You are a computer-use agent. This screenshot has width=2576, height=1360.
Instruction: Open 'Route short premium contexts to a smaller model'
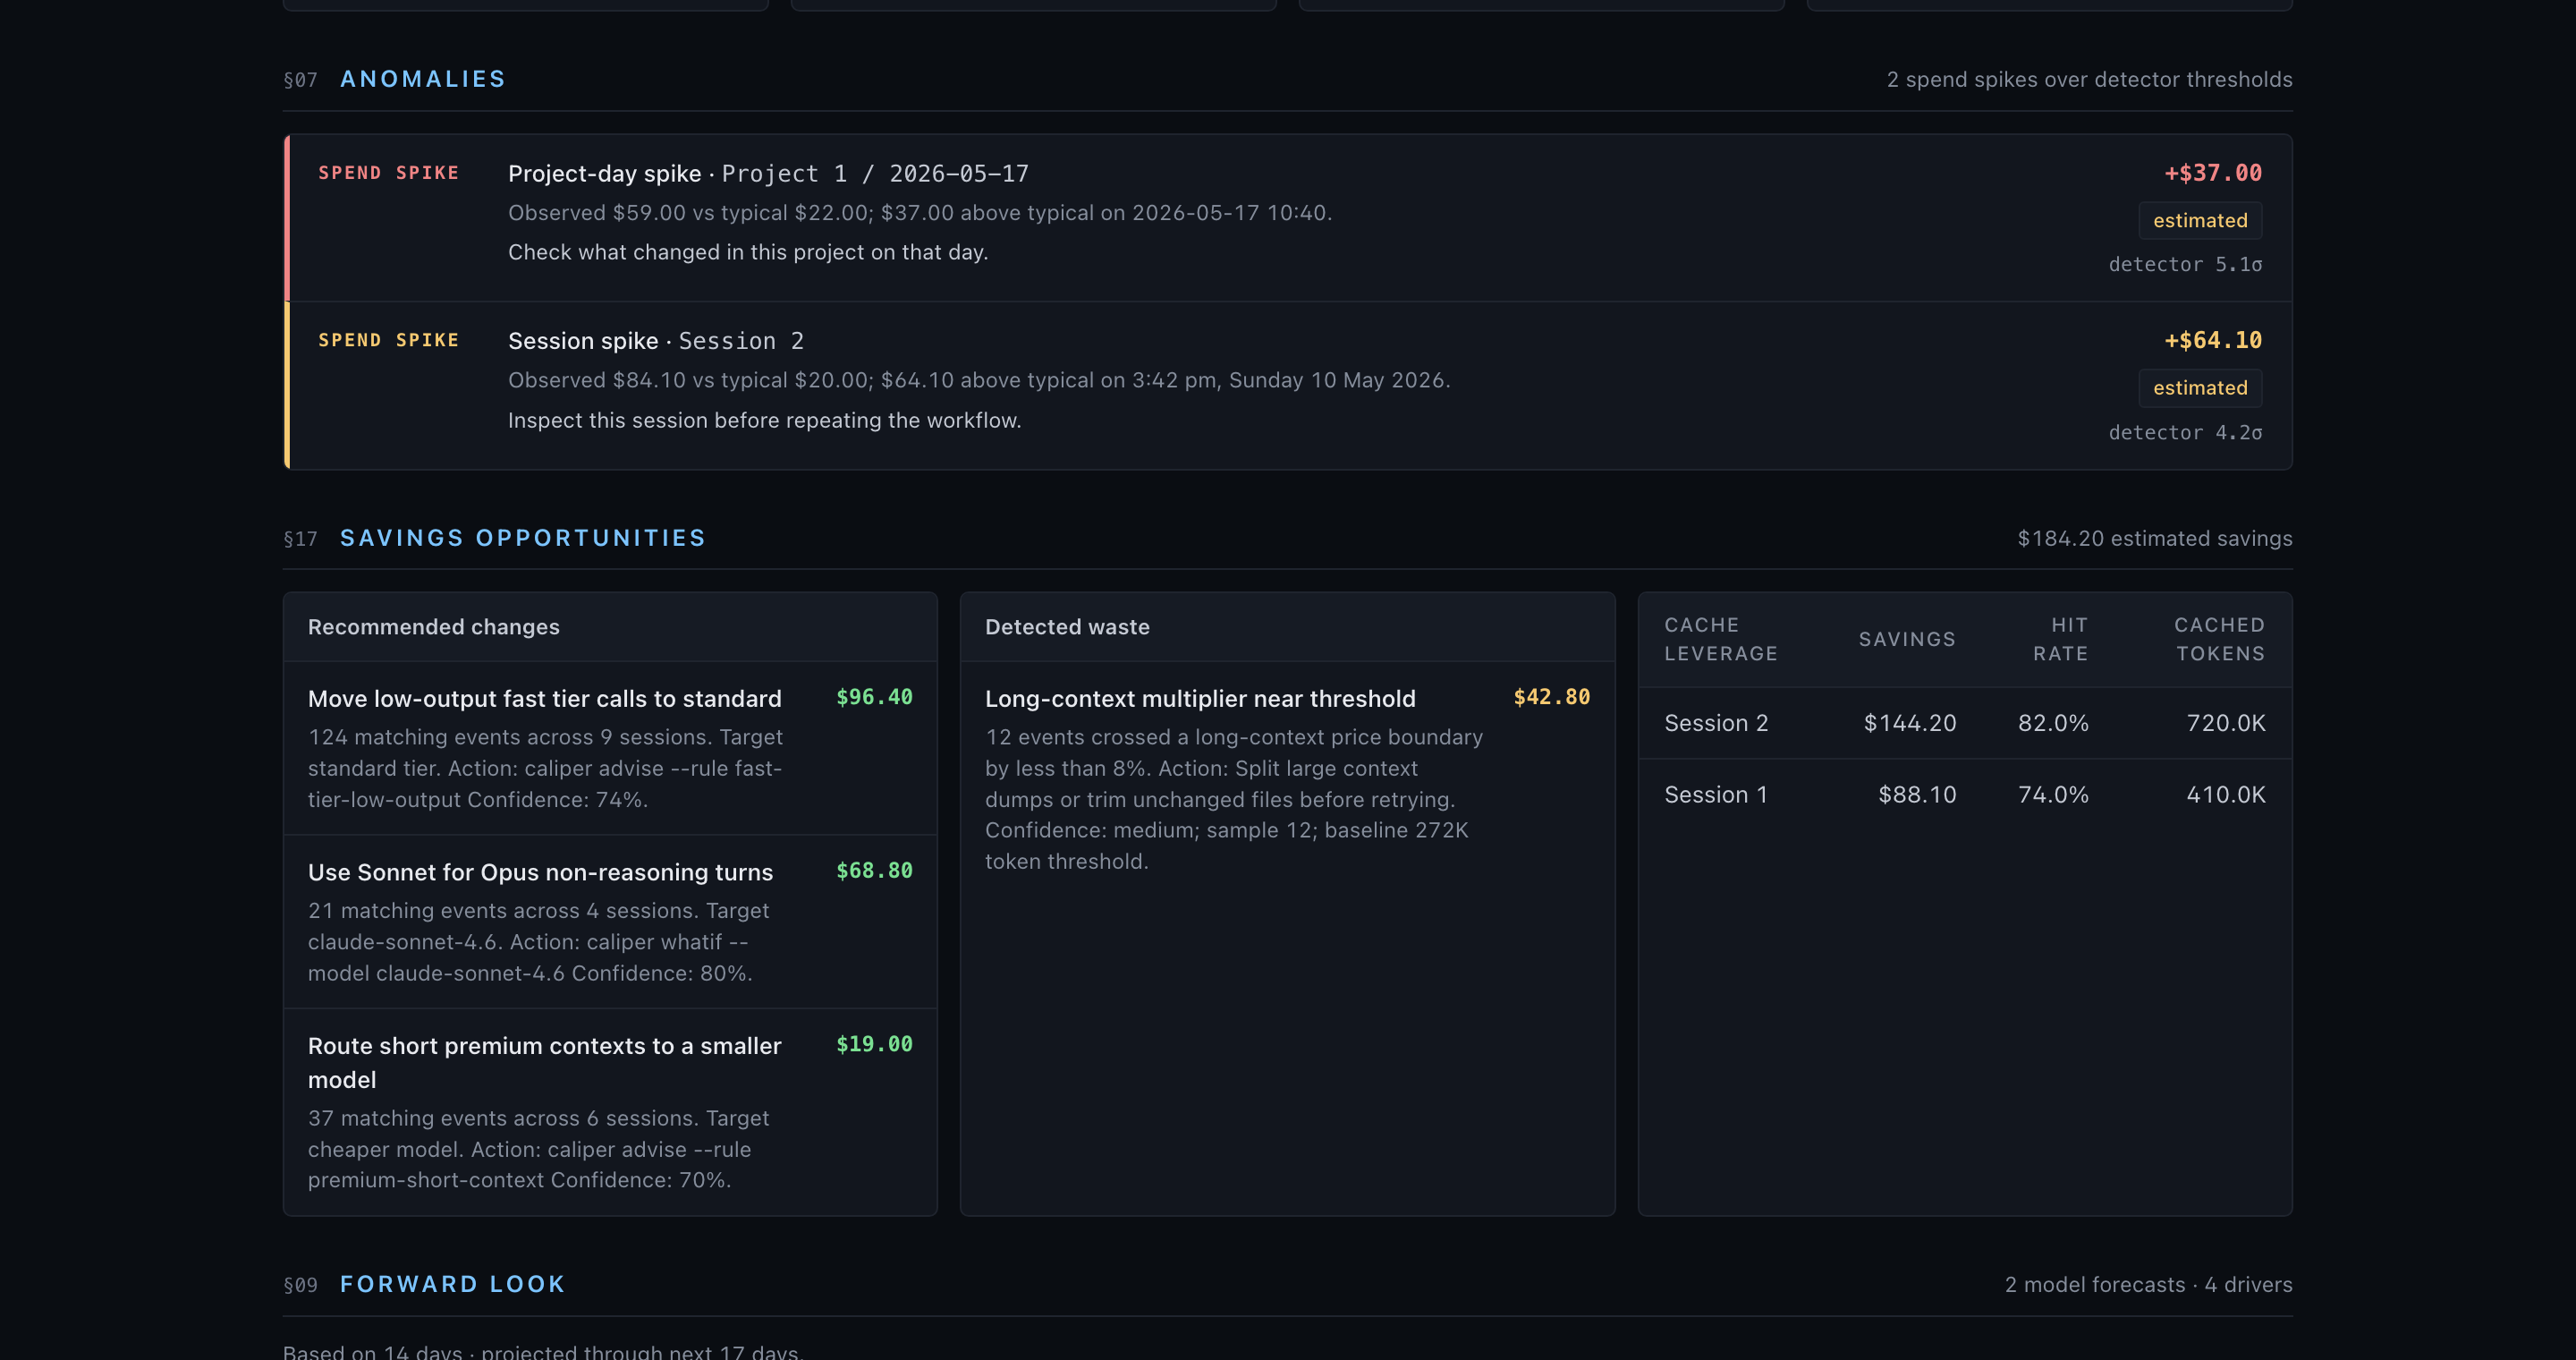point(544,1063)
